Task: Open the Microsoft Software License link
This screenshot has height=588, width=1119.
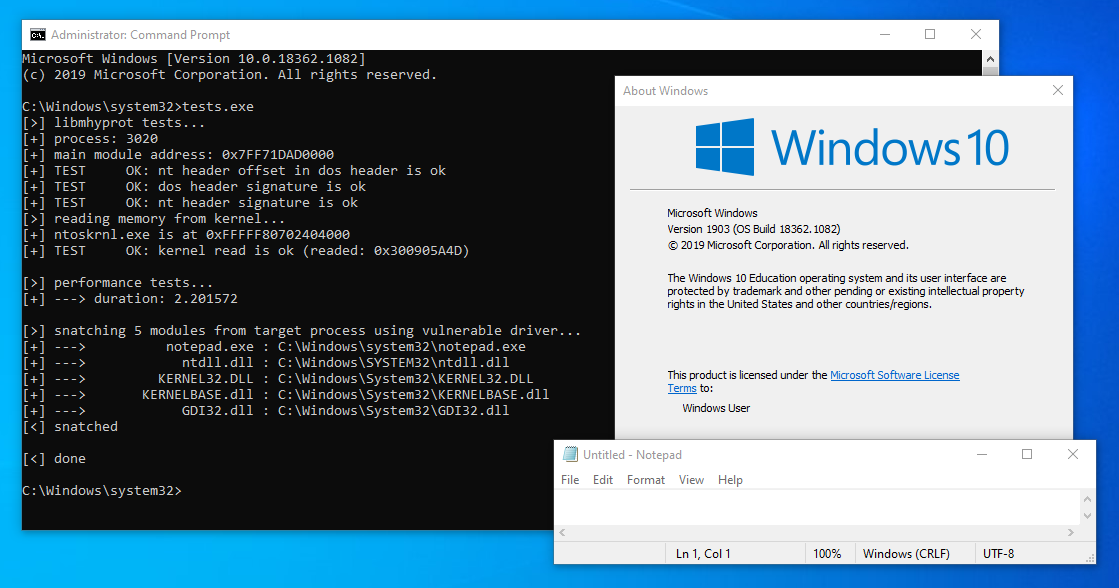Action: pyautogui.click(x=894, y=375)
